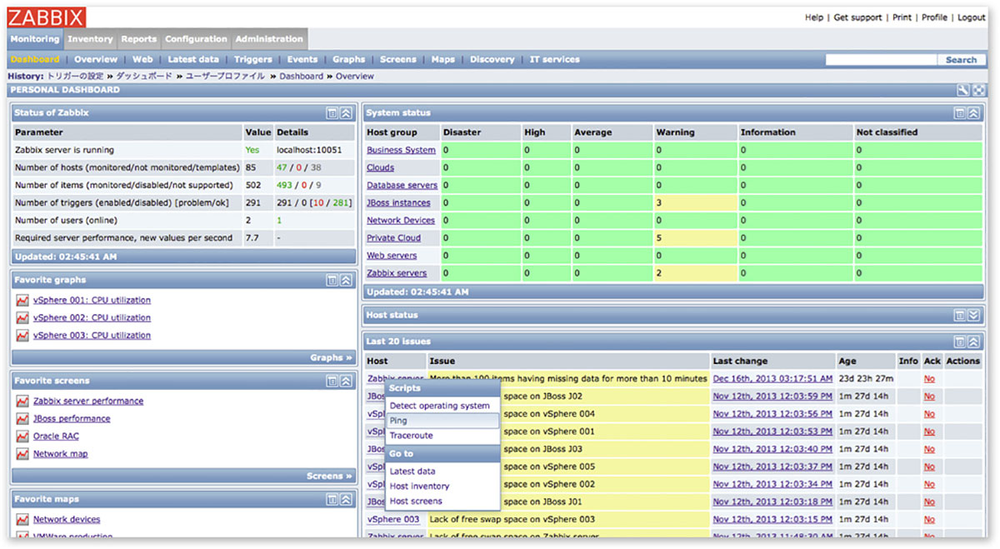Open dashboard configuration wrench icon
Screen dimensions: 1000x549
962,91
